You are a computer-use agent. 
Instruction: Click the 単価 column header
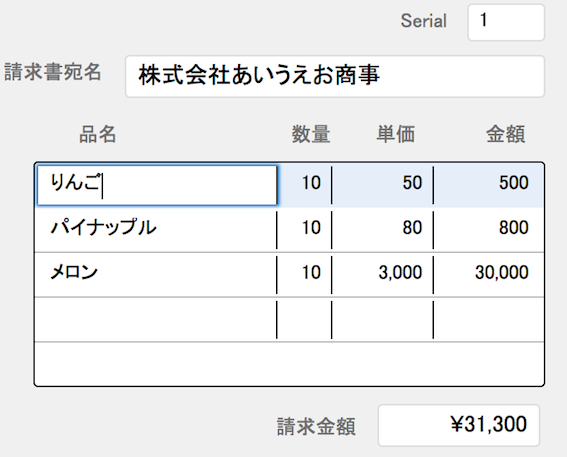(x=396, y=134)
